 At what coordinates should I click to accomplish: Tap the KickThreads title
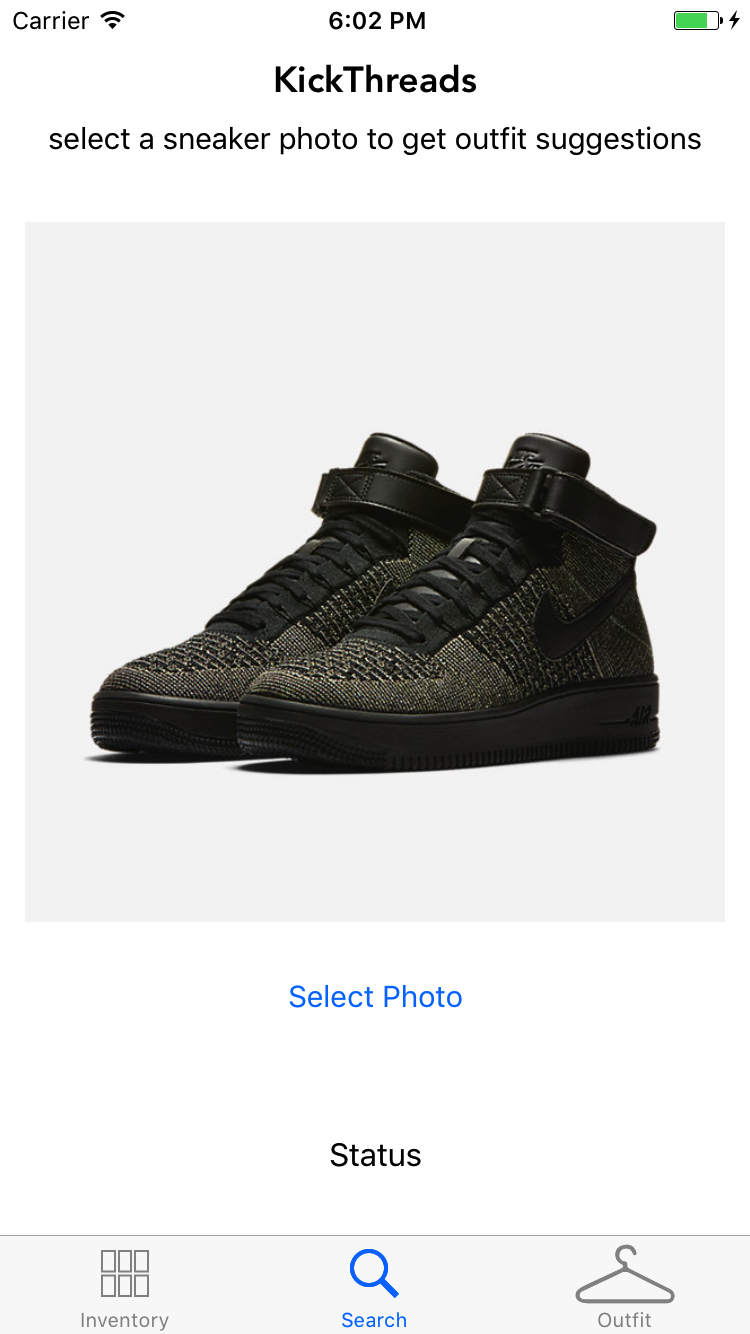coord(375,80)
